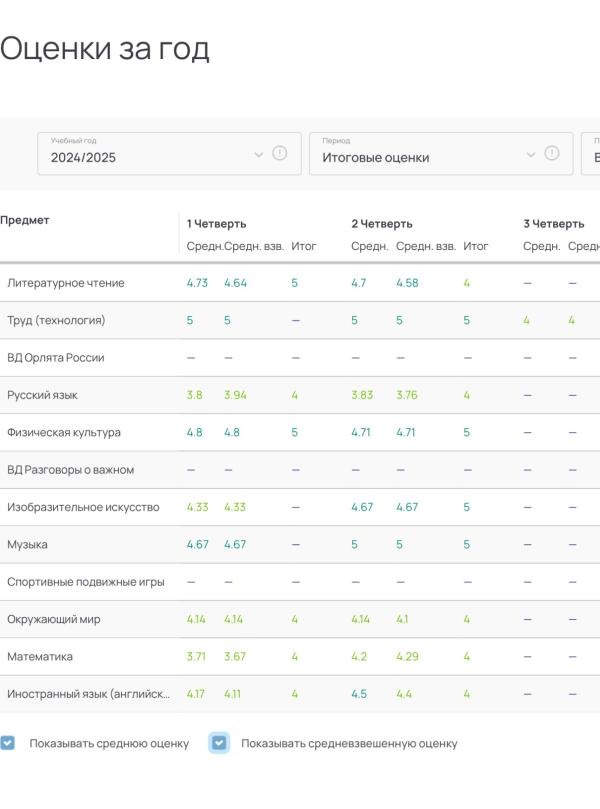
Task: Expand the Итоговые оценки period dropdown chevron
Action: tap(530, 154)
